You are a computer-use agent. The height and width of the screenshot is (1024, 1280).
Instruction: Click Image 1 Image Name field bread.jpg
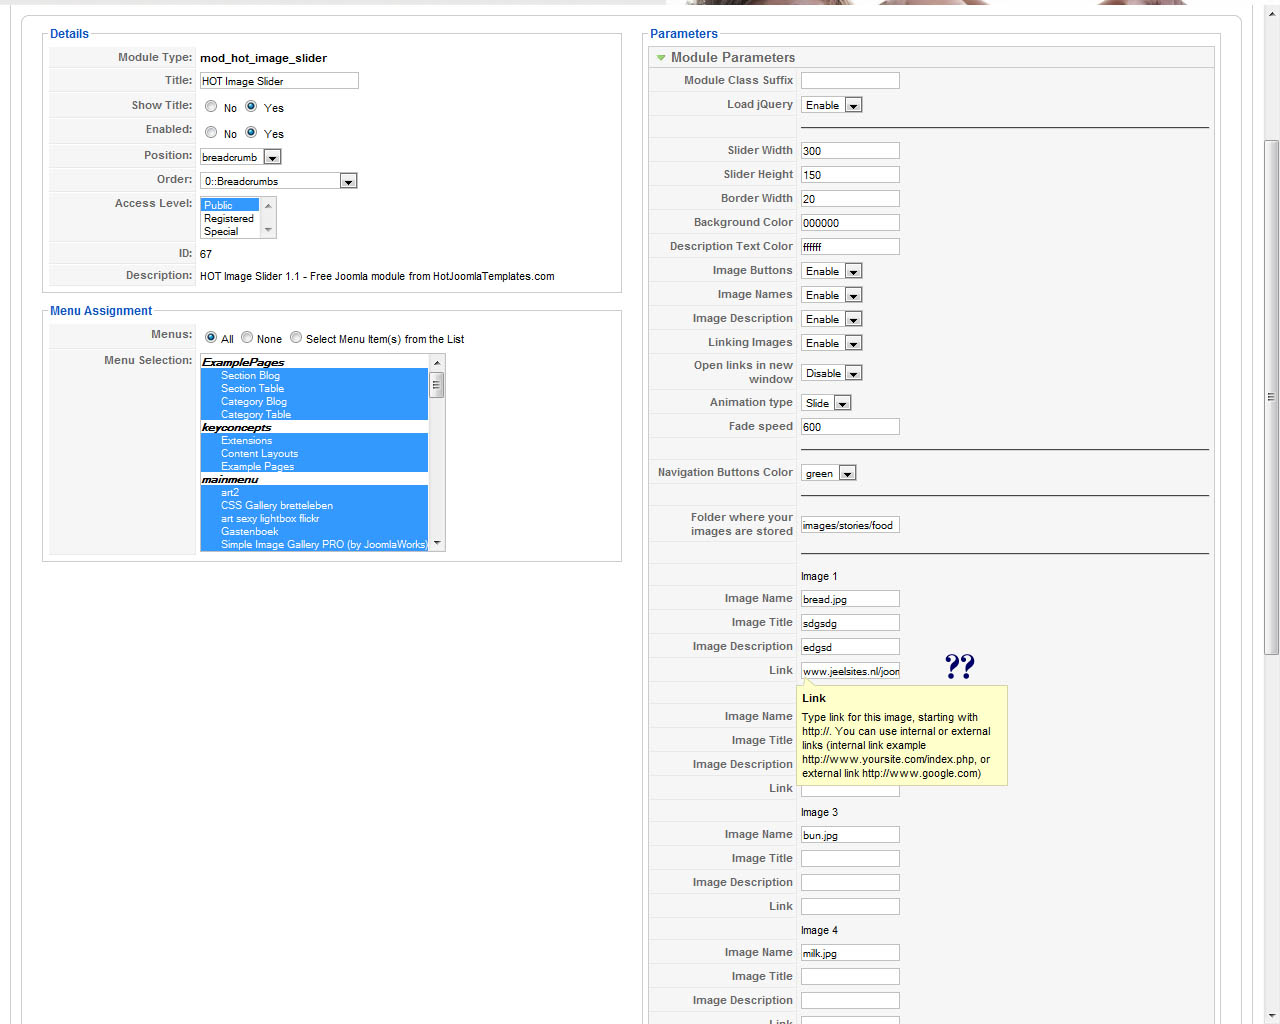click(x=850, y=598)
